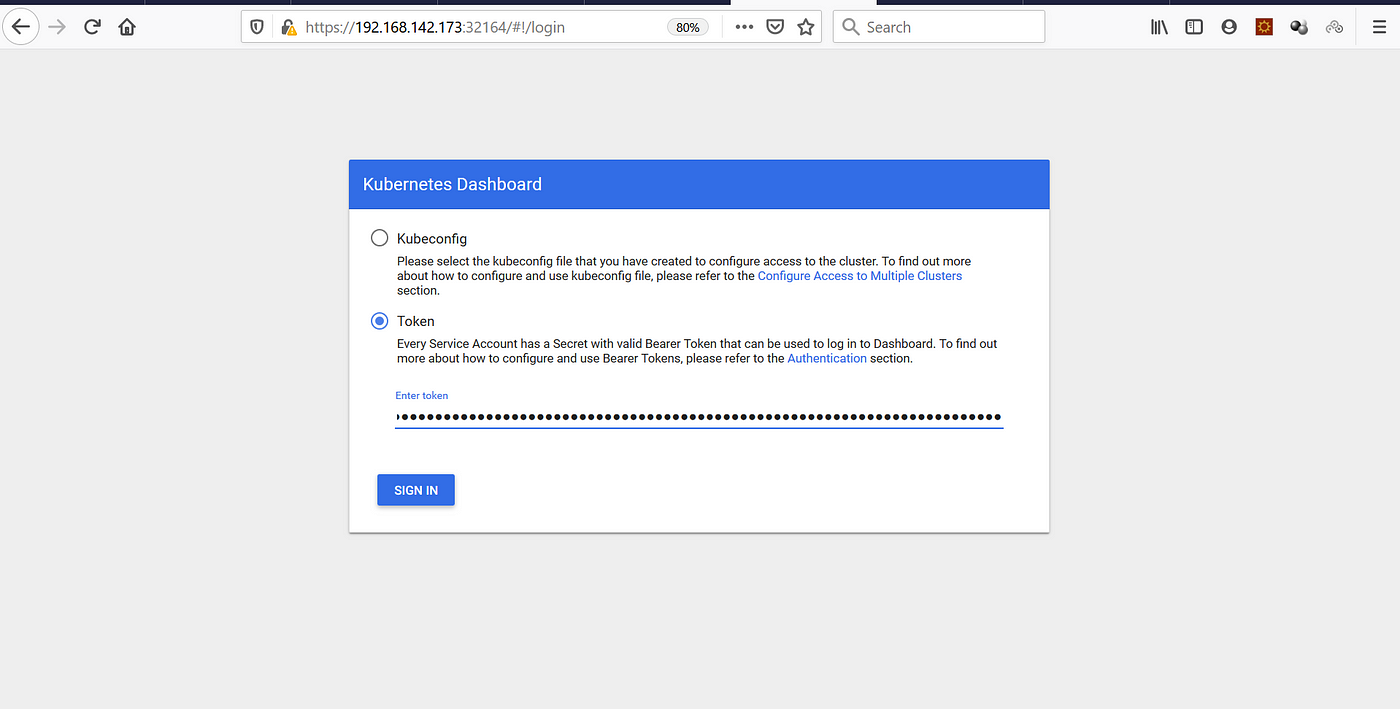The width and height of the screenshot is (1400, 709).
Task: Open the Library bookshelf icon
Action: (x=1159, y=27)
